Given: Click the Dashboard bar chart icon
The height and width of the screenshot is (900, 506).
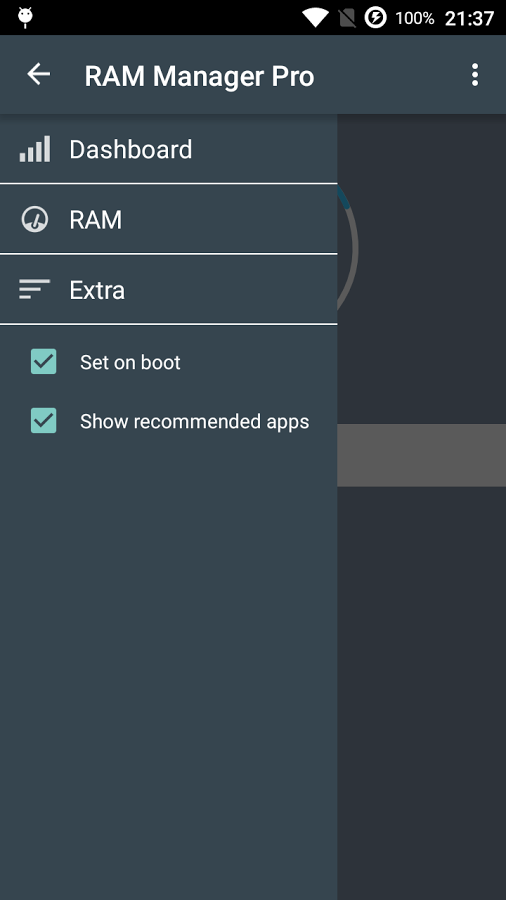Looking at the screenshot, I should pyautogui.click(x=35, y=149).
